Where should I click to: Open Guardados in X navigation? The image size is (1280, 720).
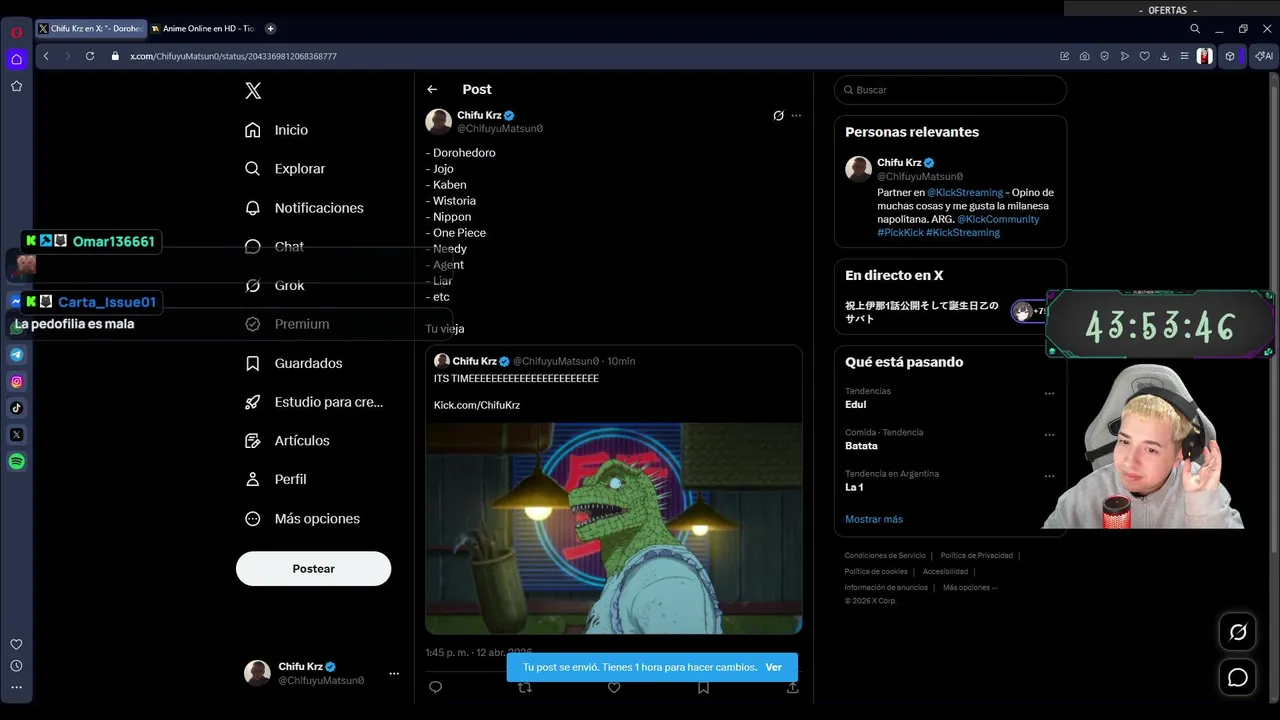point(294,363)
